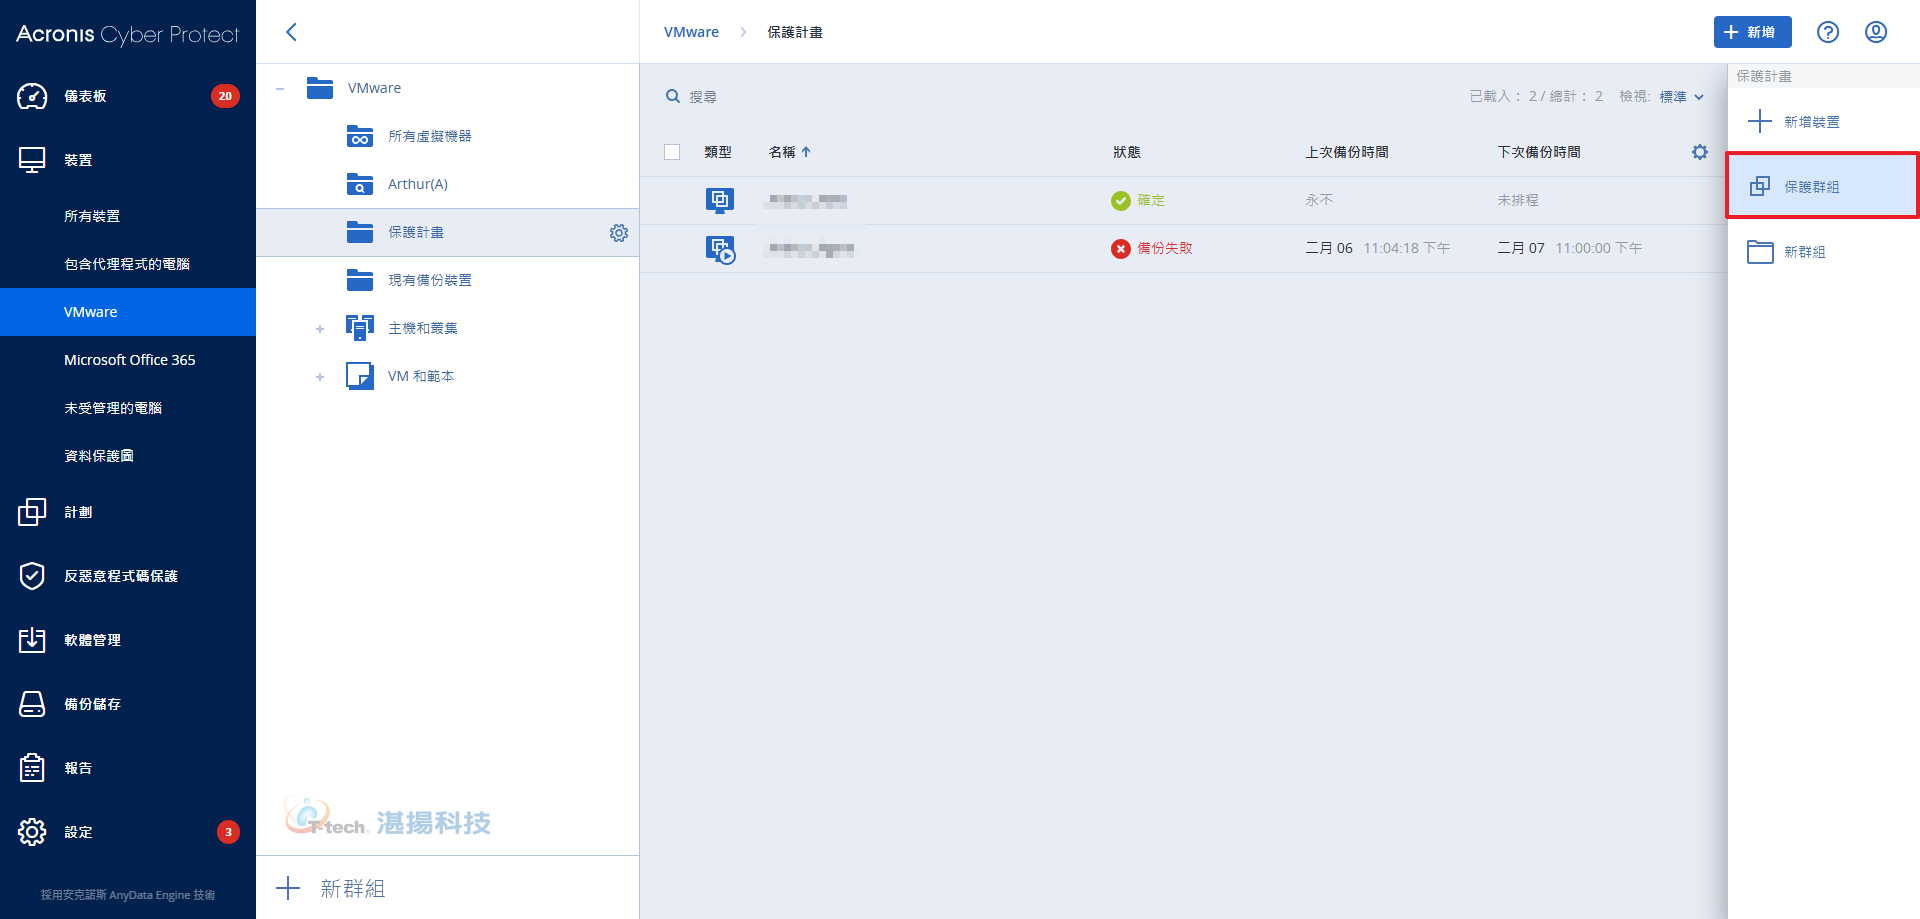Select VMware in the left sidebar
Image resolution: width=1920 pixels, height=919 pixels.
(128, 312)
